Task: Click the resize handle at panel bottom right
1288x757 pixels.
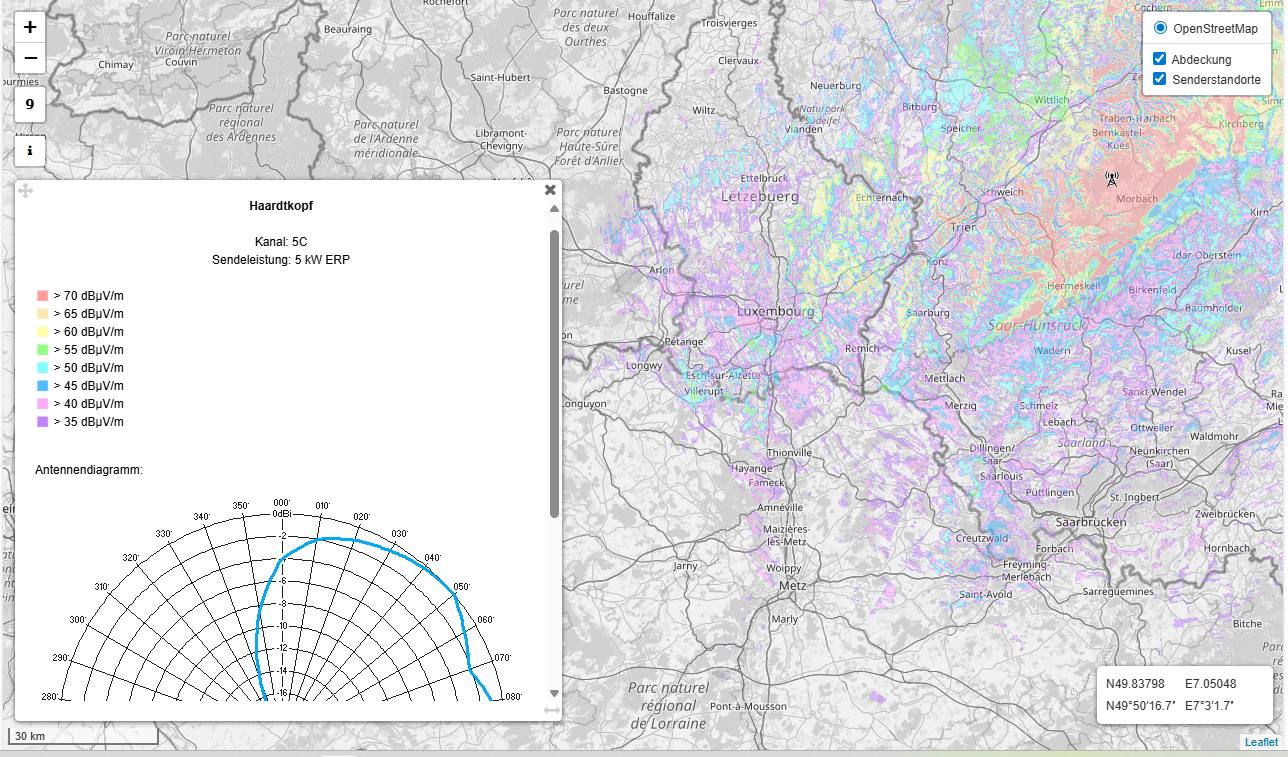Action: [551, 710]
